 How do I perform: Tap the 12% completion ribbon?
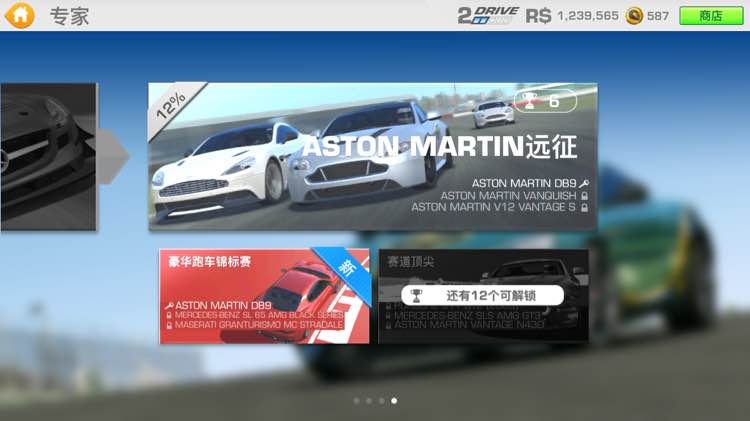click(171, 106)
